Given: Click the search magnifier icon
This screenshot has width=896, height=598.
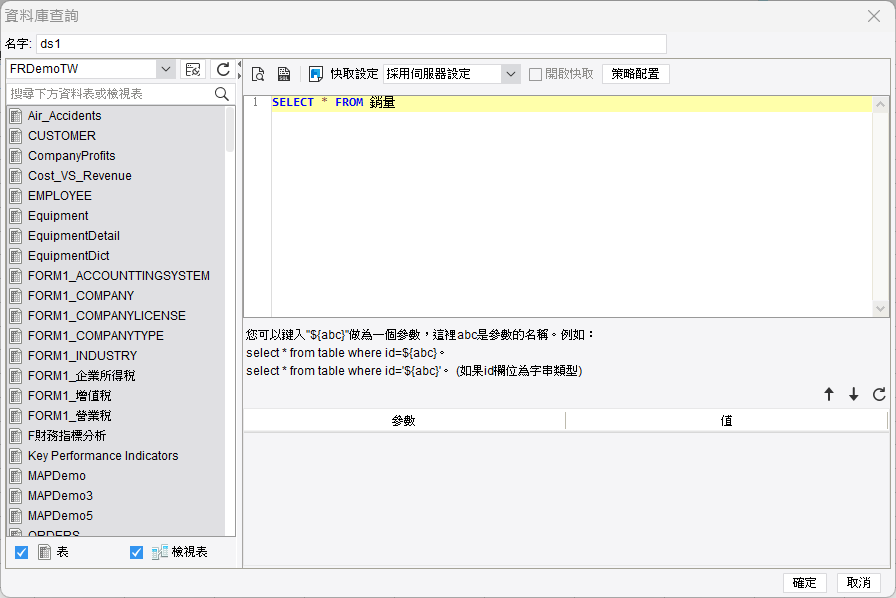Looking at the screenshot, I should [222, 94].
